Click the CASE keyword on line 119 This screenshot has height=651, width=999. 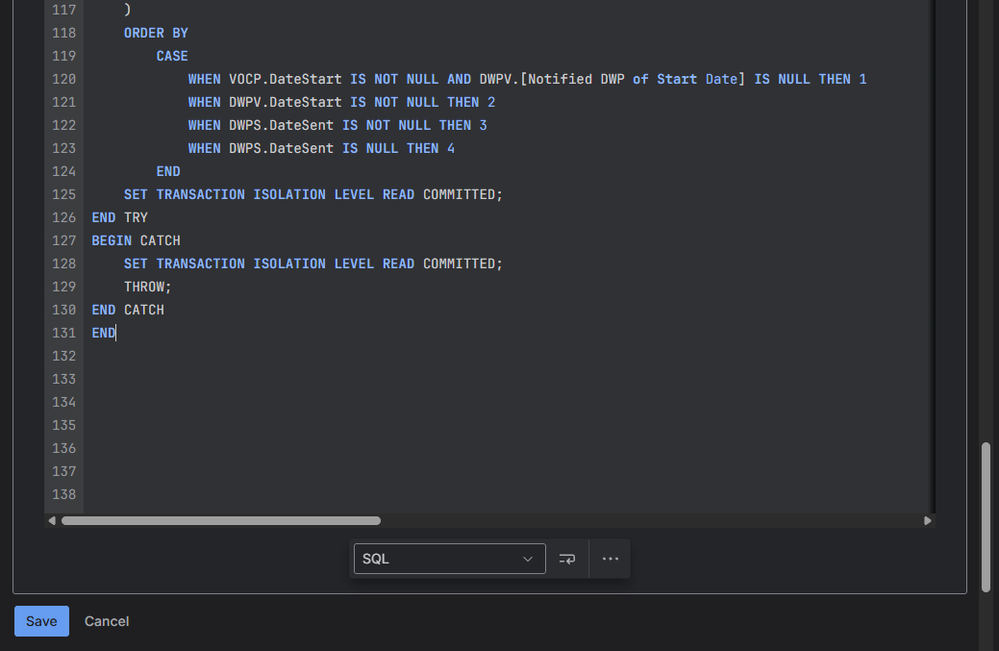[171, 55]
